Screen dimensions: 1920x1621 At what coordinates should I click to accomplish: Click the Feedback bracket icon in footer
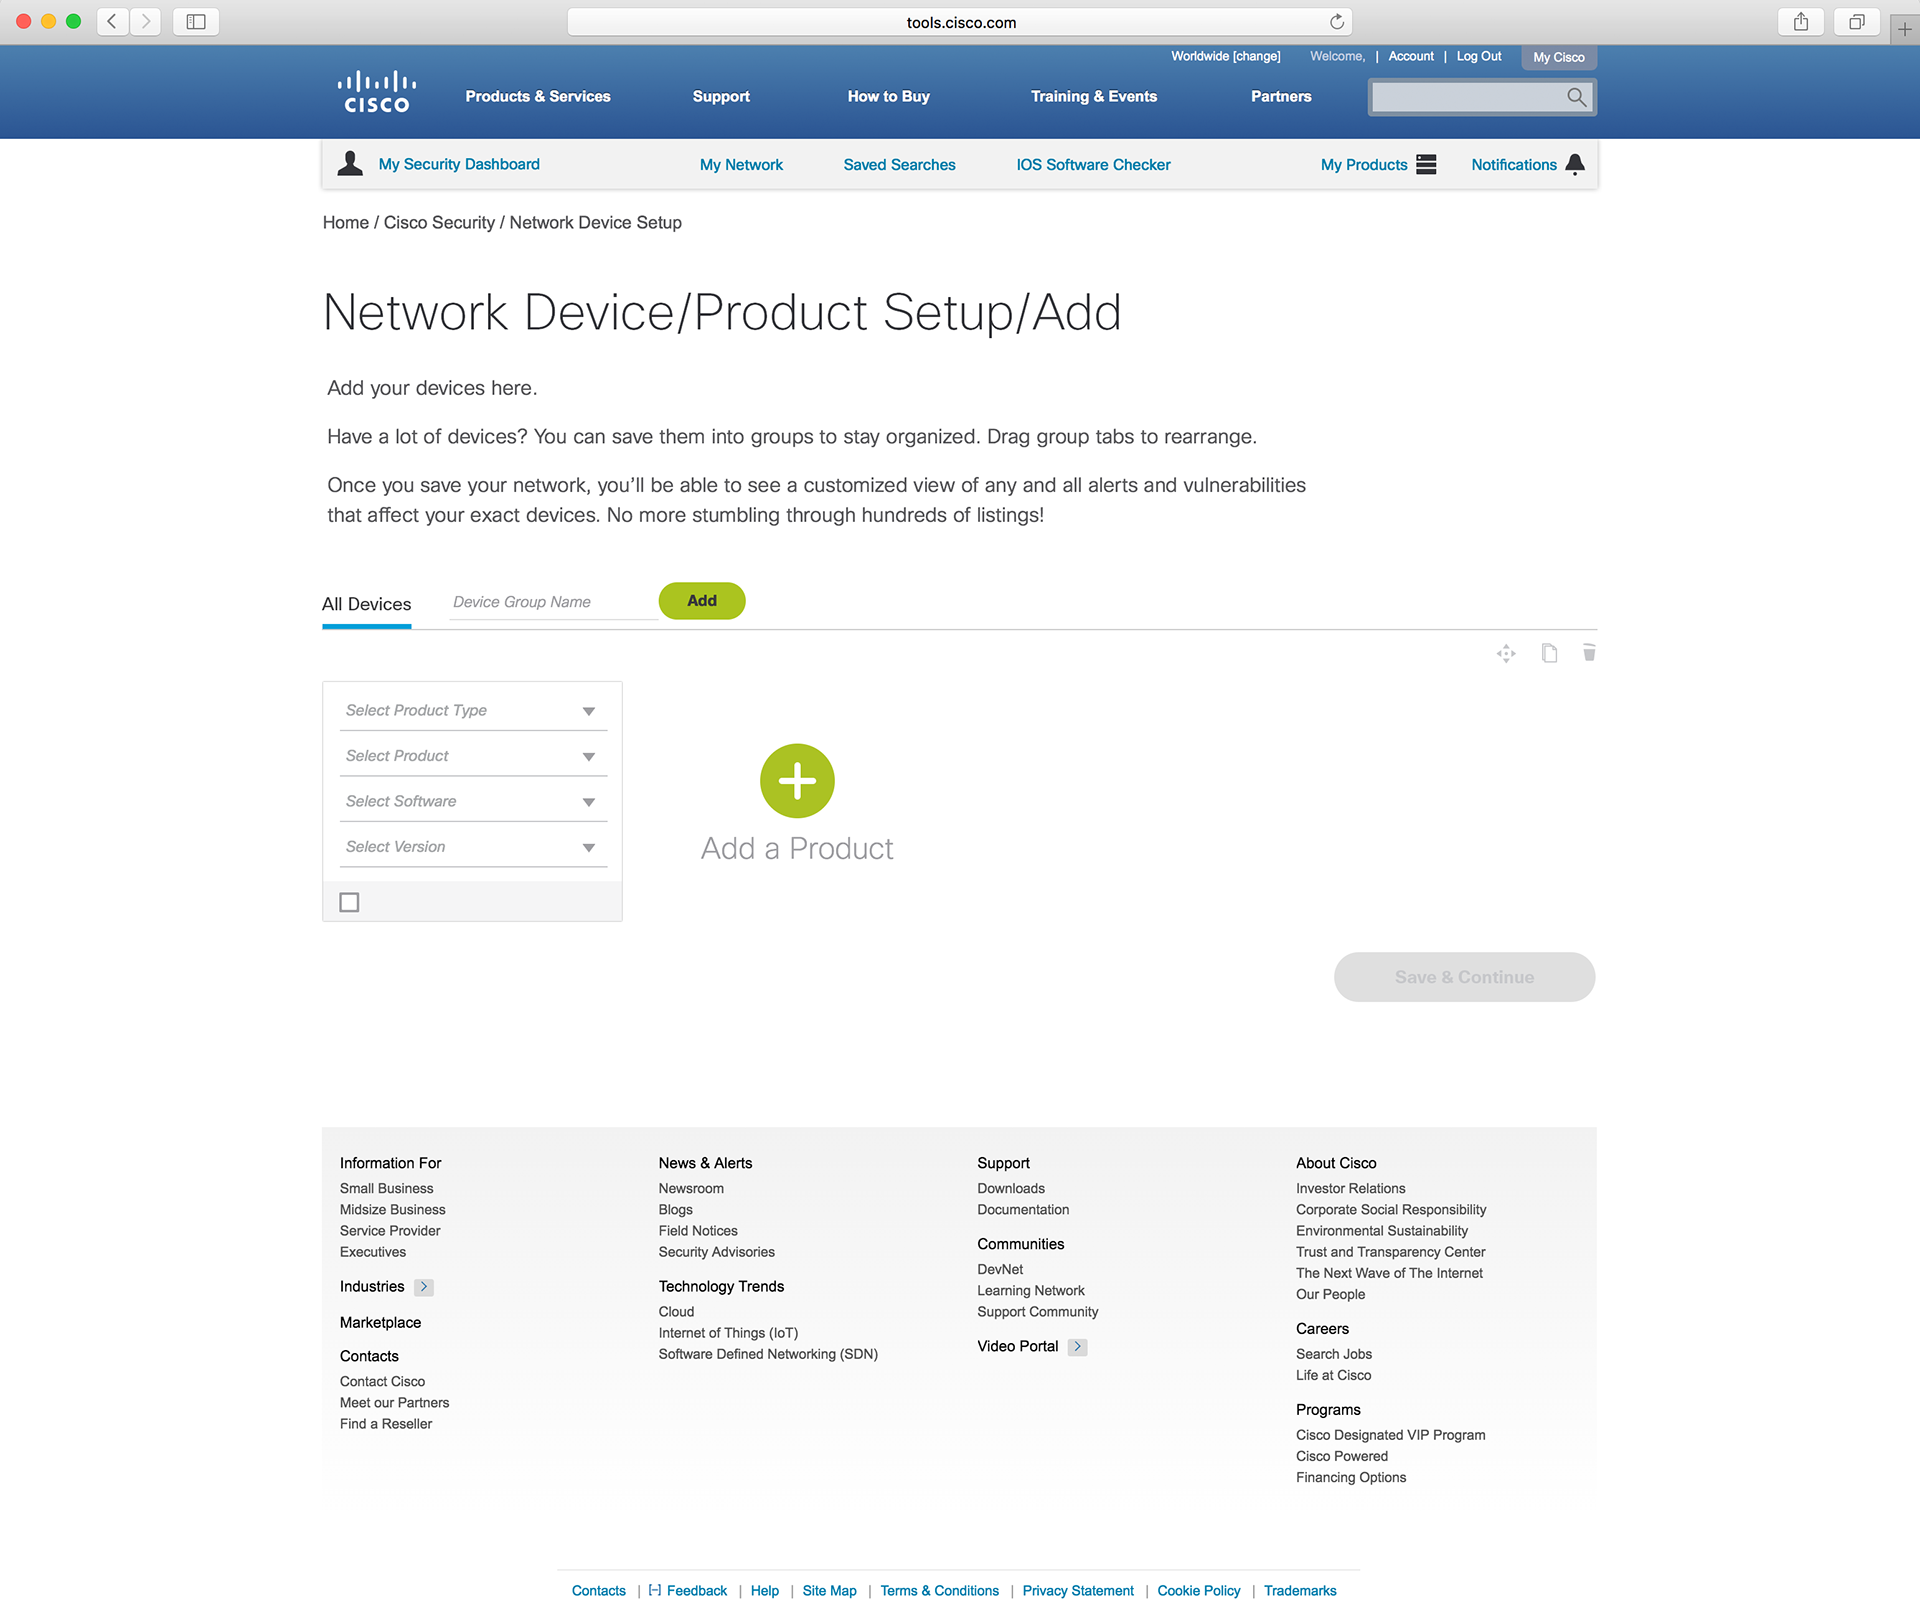(x=655, y=1590)
